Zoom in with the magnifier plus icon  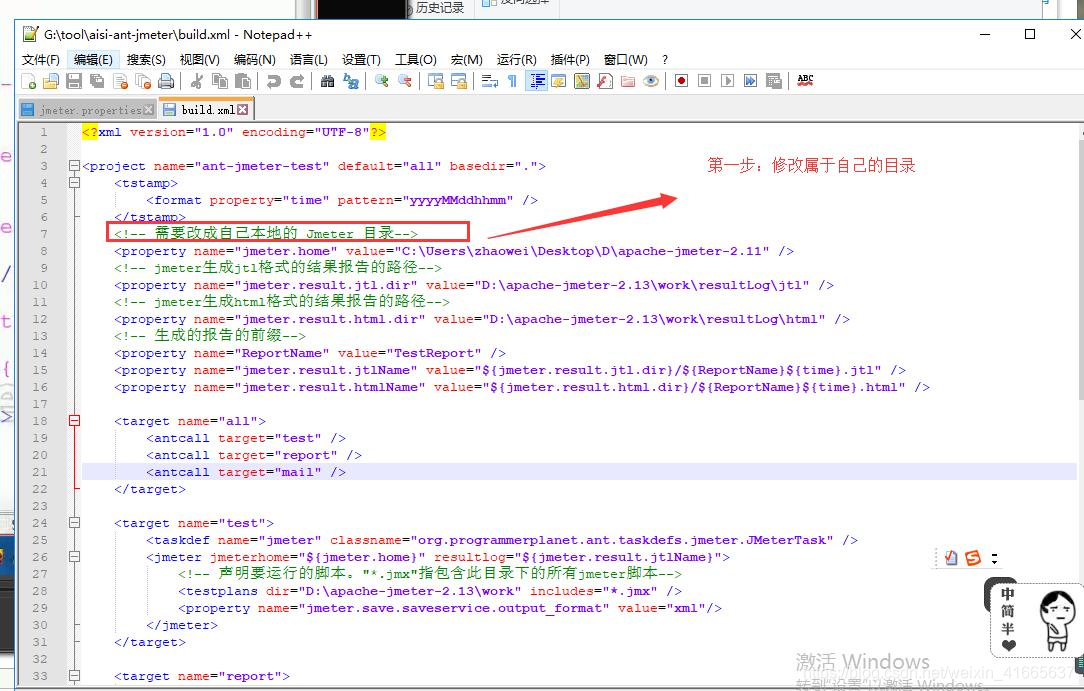click(x=382, y=82)
